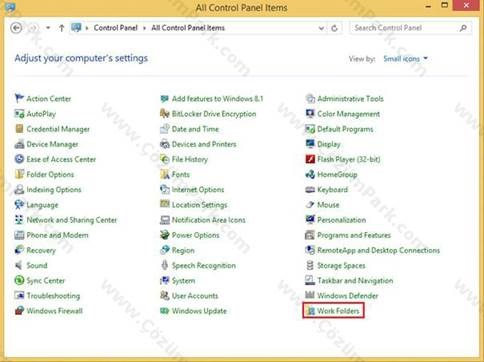Click the computer icon in address bar
The image size is (484, 362).
tap(76, 28)
